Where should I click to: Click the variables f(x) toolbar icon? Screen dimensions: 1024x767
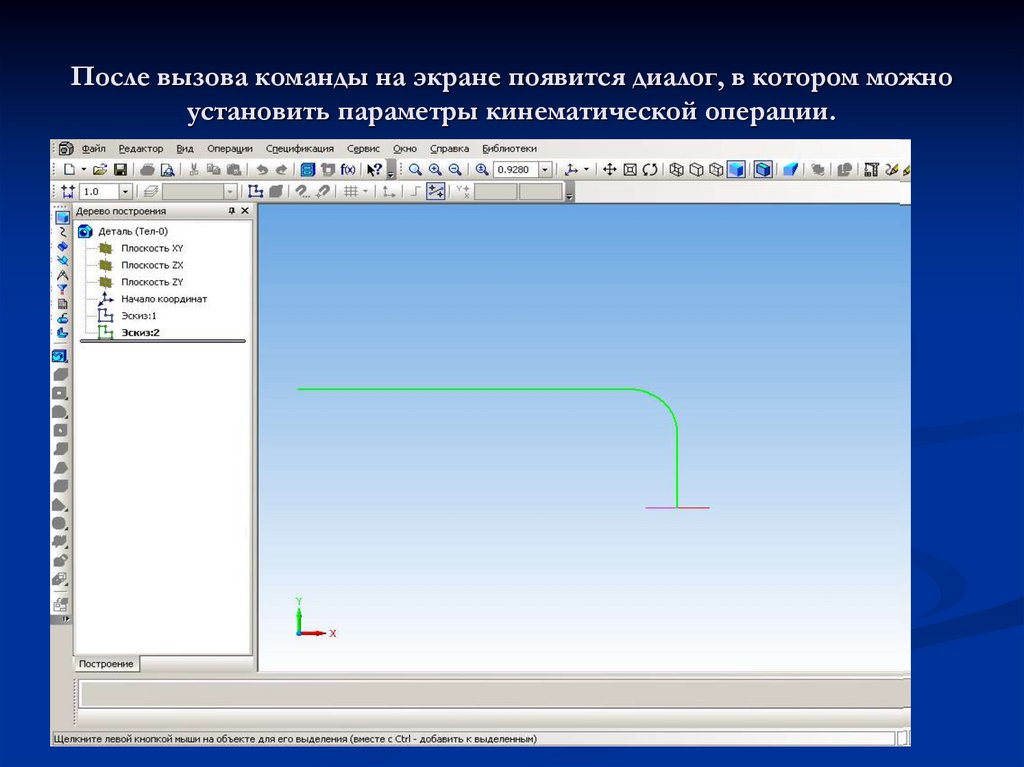coord(346,168)
